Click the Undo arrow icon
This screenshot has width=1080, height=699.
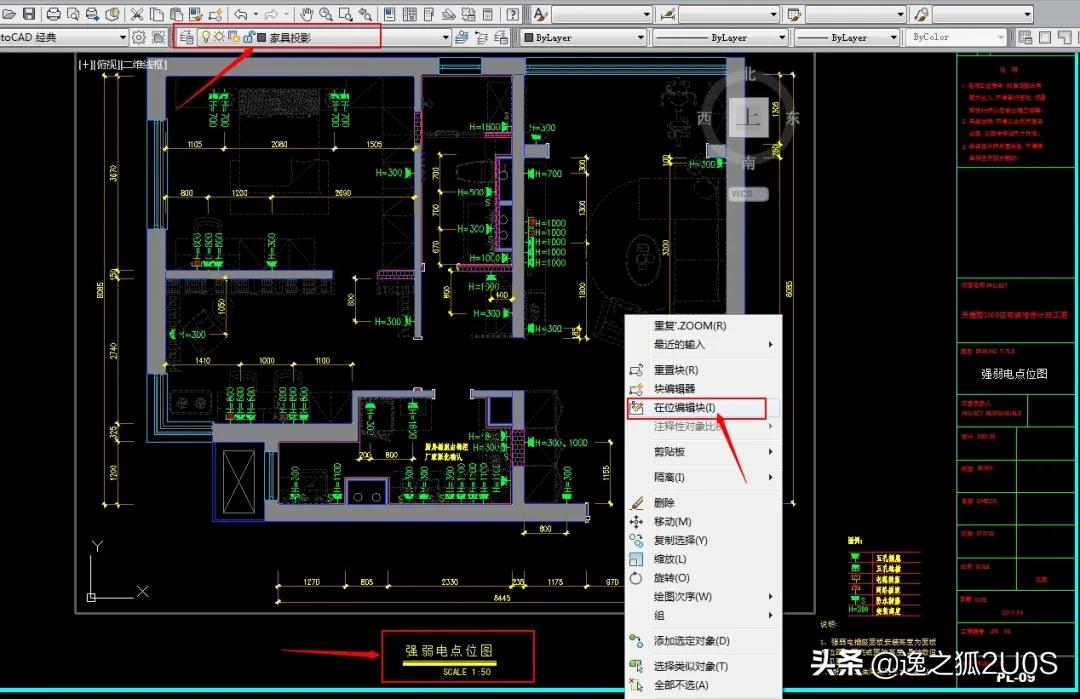click(x=240, y=14)
